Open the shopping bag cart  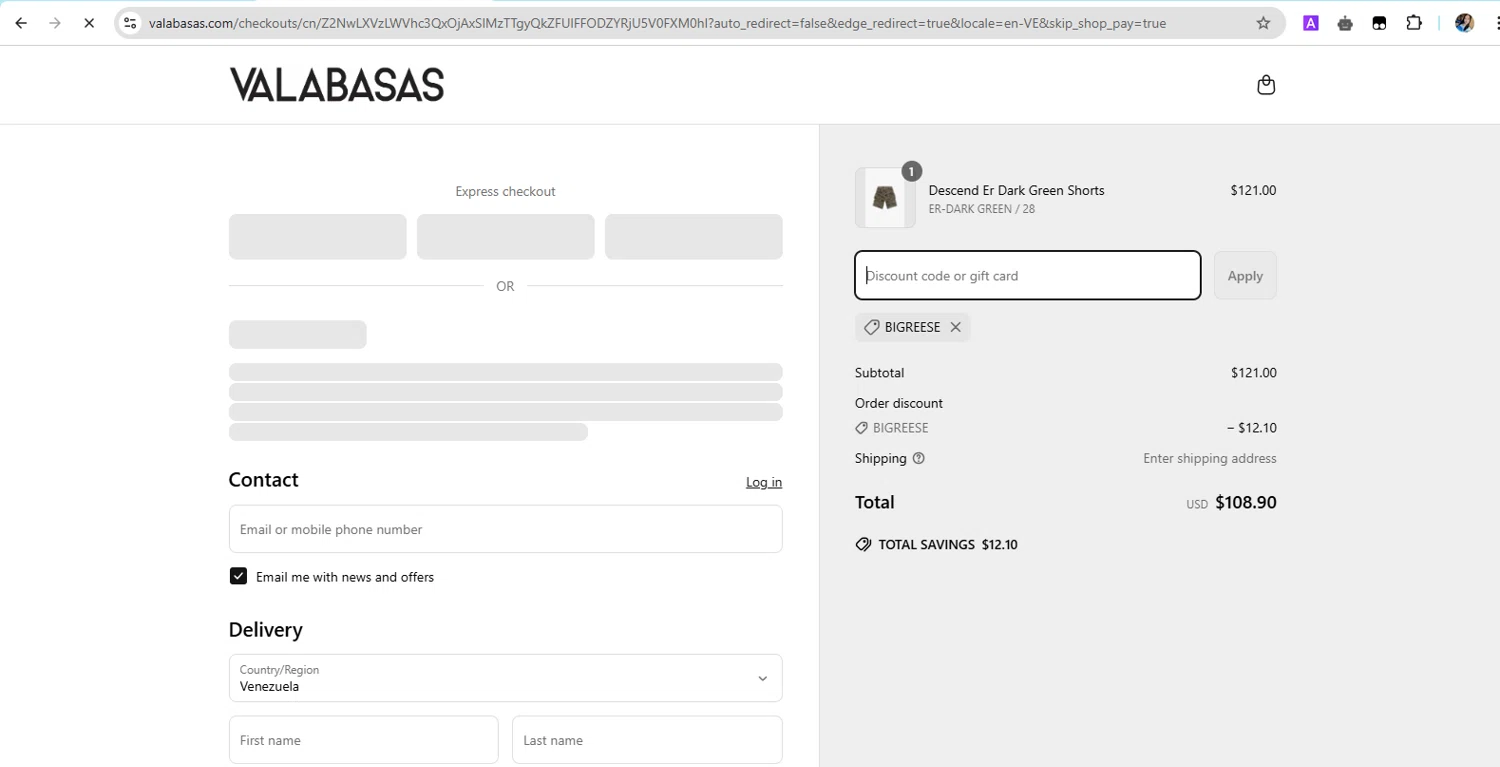click(x=1266, y=85)
